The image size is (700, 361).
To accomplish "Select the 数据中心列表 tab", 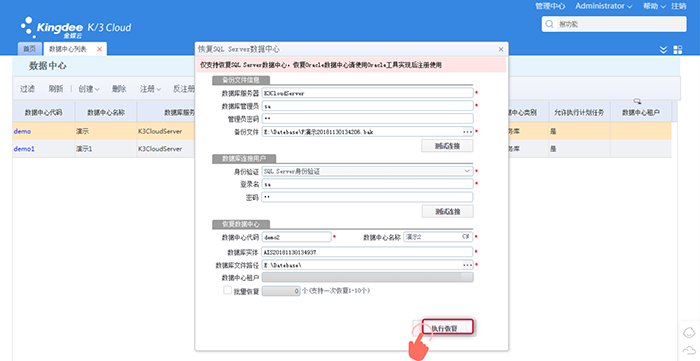I will (68, 49).
